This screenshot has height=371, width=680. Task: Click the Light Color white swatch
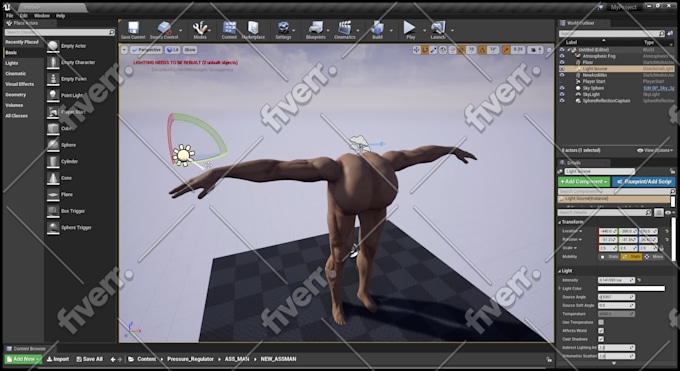click(x=631, y=289)
